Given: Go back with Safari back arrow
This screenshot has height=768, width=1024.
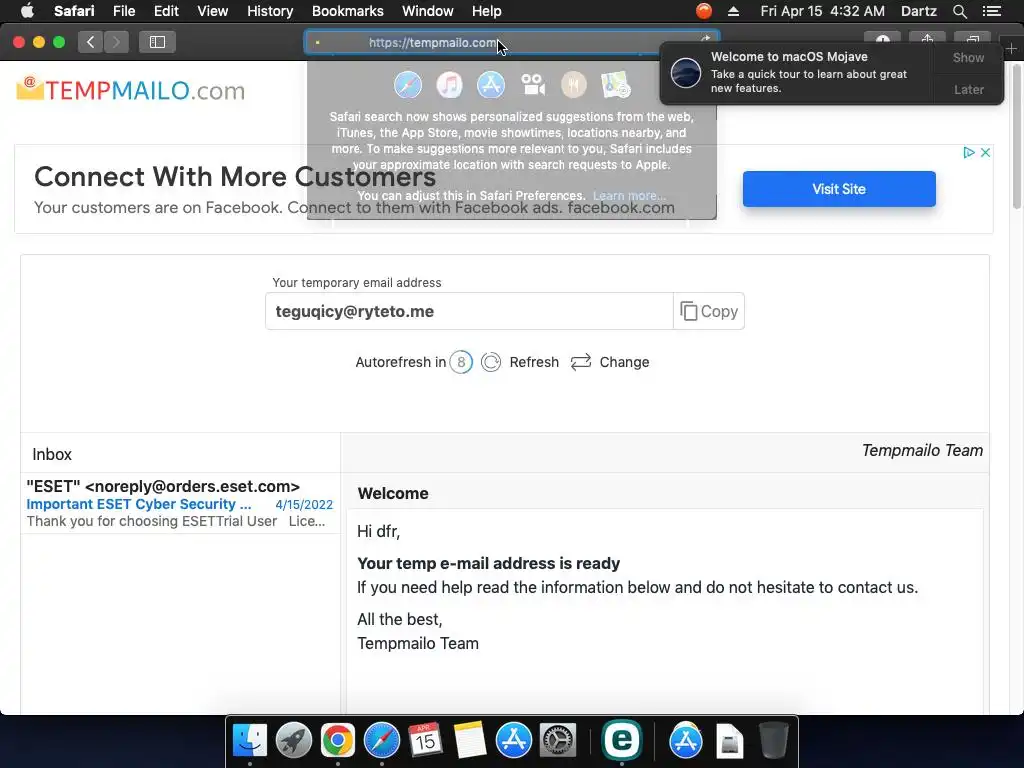Looking at the screenshot, I should (x=91, y=42).
